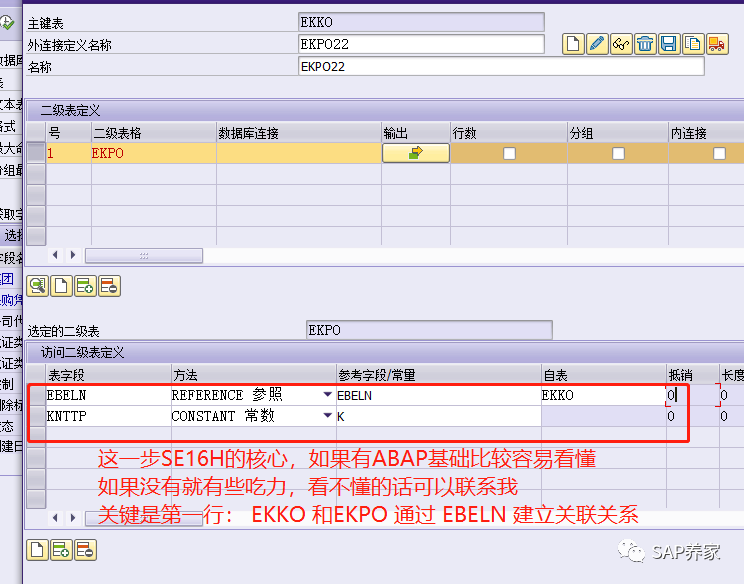744x584 pixels.
Task: Click the 二级表格 column header
Action: (153, 133)
